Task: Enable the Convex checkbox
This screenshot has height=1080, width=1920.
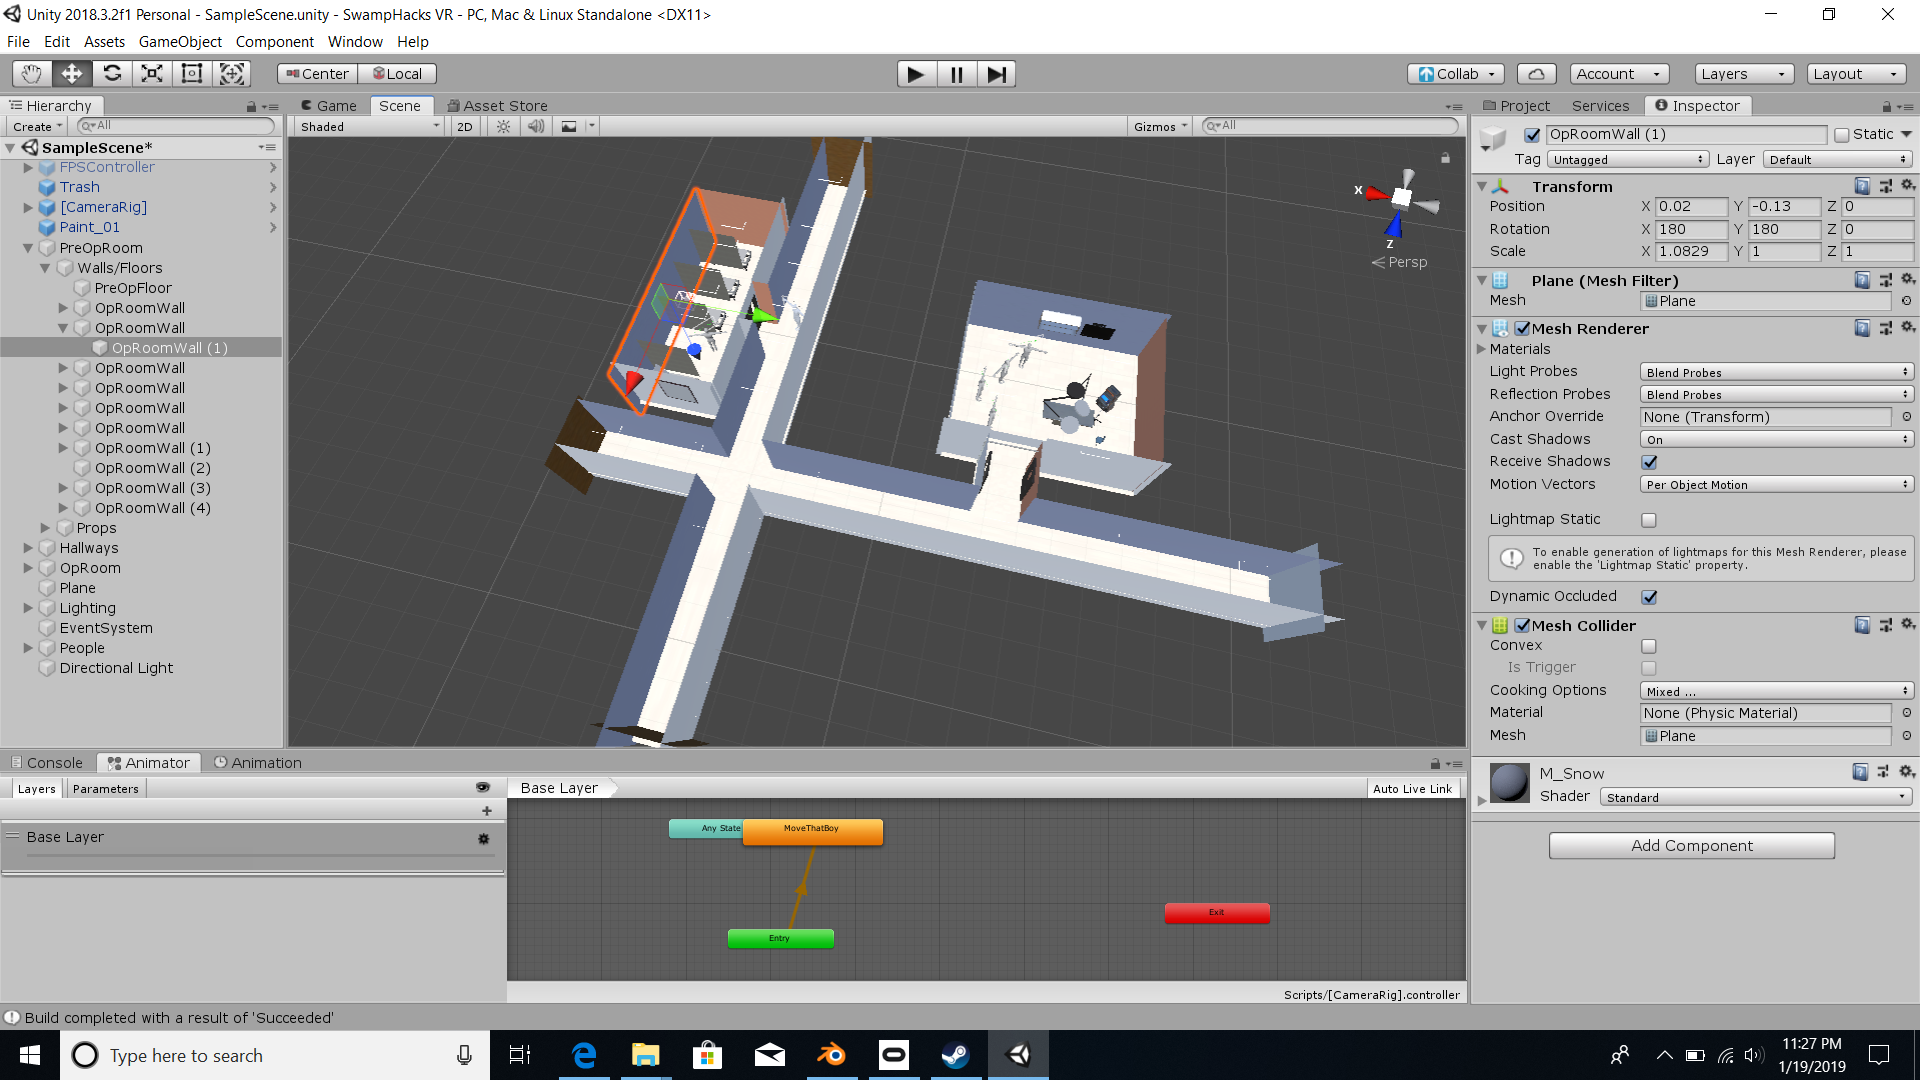Action: [x=1649, y=646]
